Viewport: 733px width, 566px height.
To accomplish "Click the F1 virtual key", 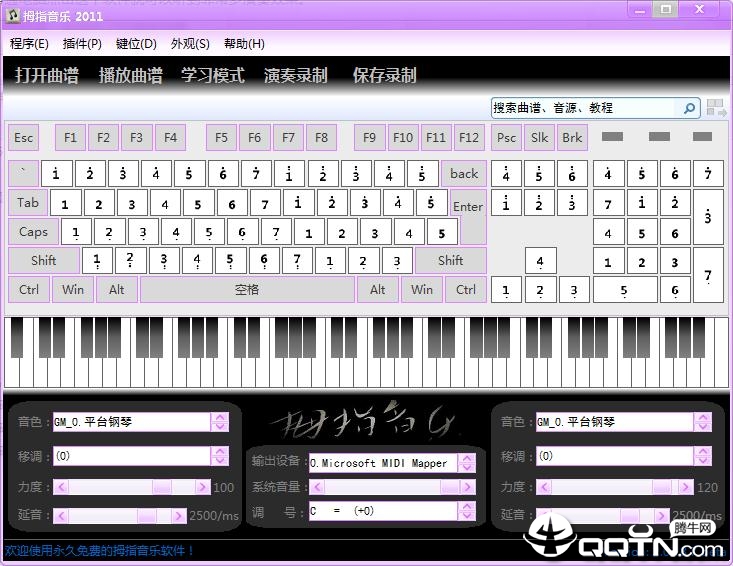I will 70,138.
